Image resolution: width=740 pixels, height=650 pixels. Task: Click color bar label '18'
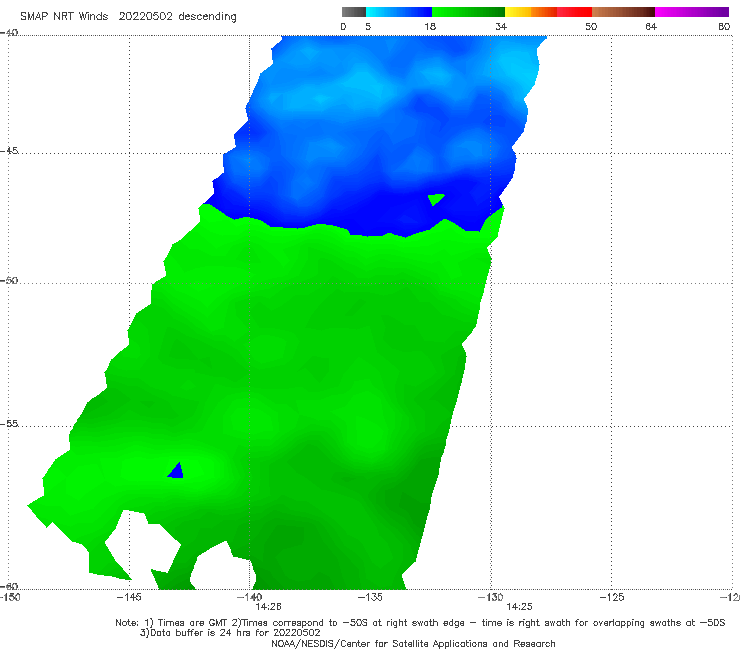[x=430, y=27]
